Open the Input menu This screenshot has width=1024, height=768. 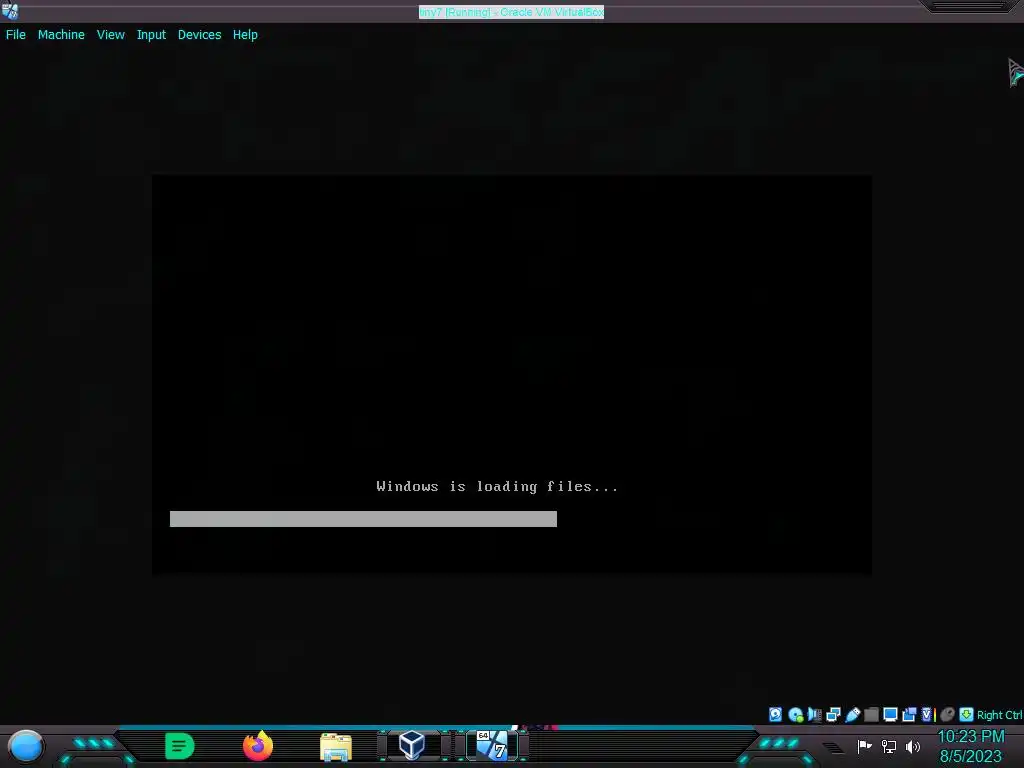point(151,35)
